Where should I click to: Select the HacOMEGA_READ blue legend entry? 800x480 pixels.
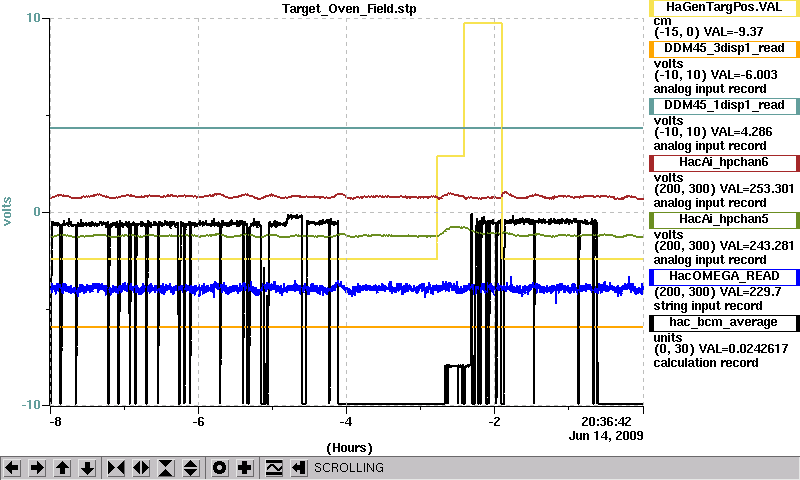point(724,276)
